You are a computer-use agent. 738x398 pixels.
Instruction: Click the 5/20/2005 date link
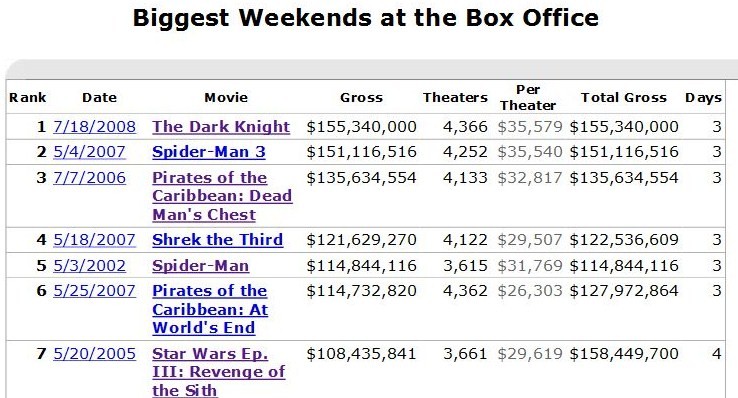95,354
